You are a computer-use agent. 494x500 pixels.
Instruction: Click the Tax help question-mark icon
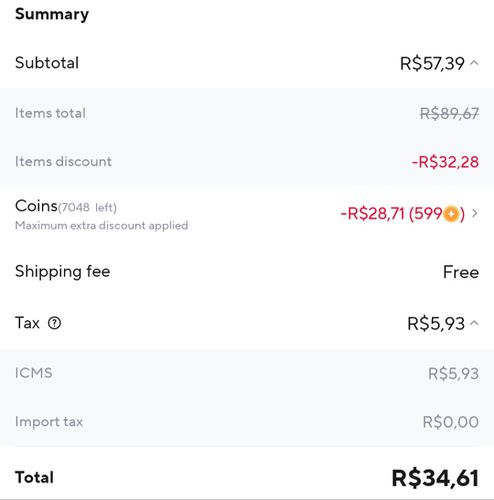point(54,323)
